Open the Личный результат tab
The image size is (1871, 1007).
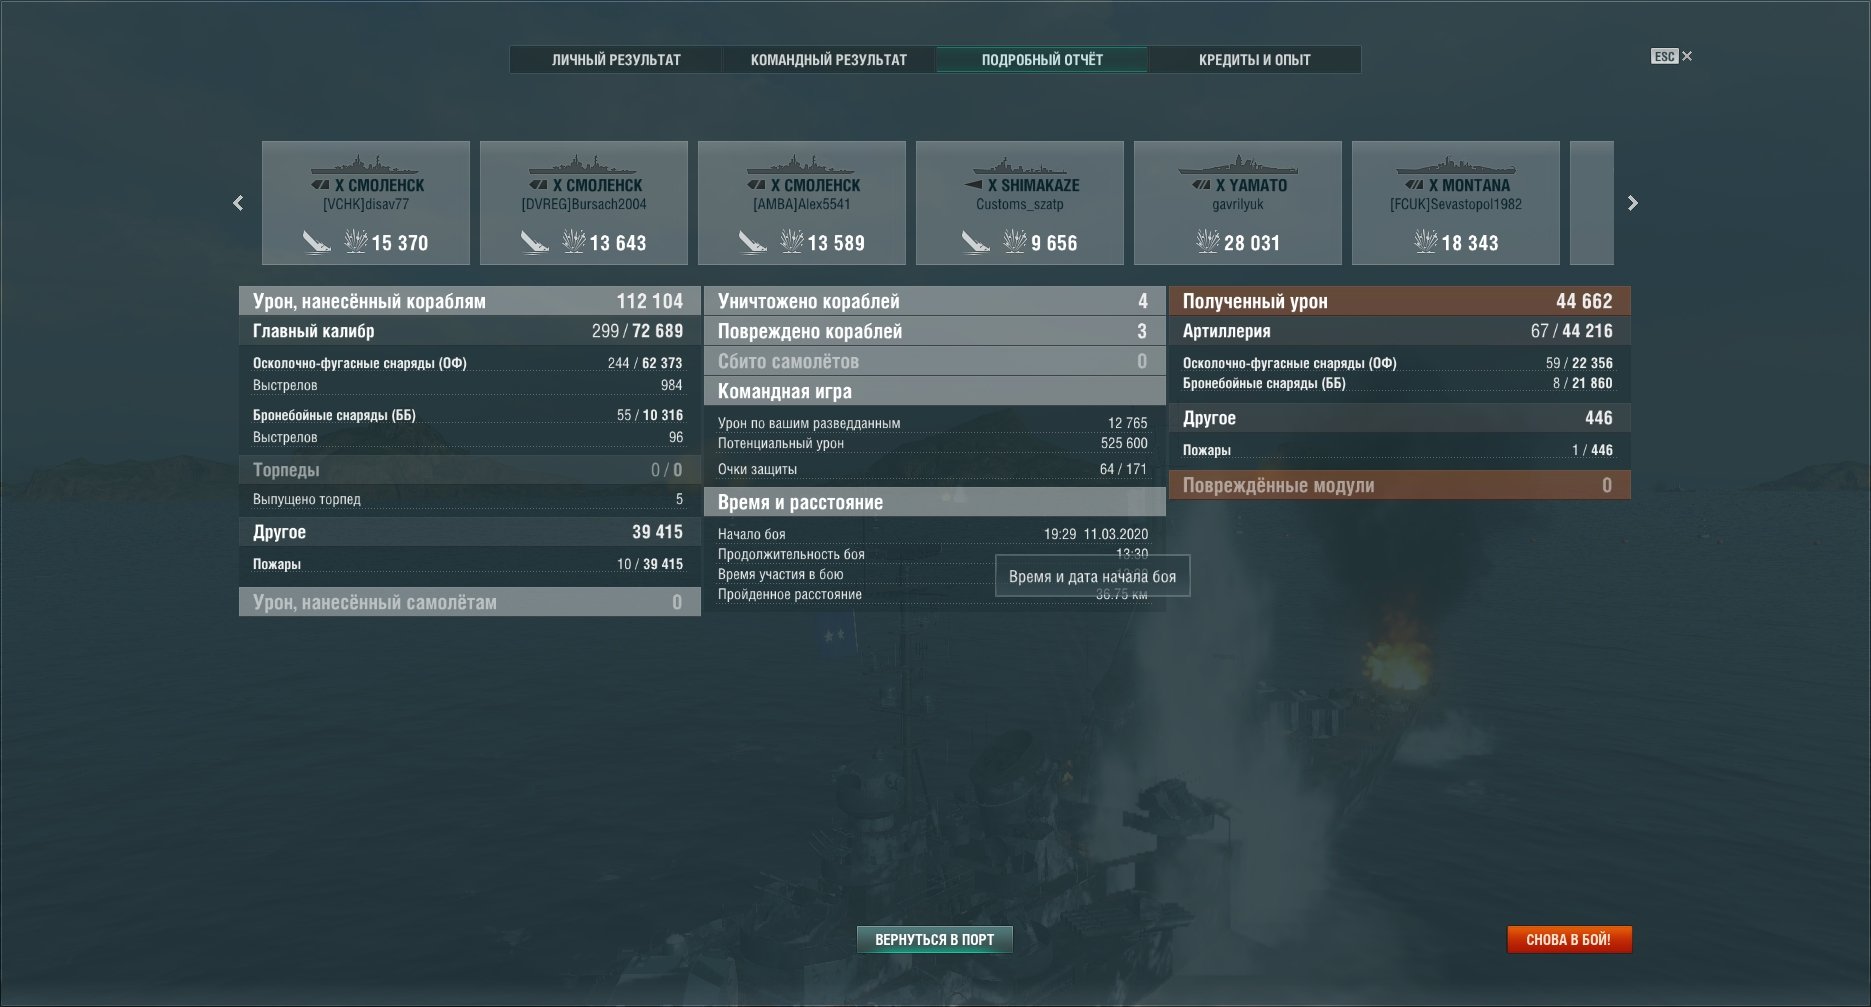[616, 60]
